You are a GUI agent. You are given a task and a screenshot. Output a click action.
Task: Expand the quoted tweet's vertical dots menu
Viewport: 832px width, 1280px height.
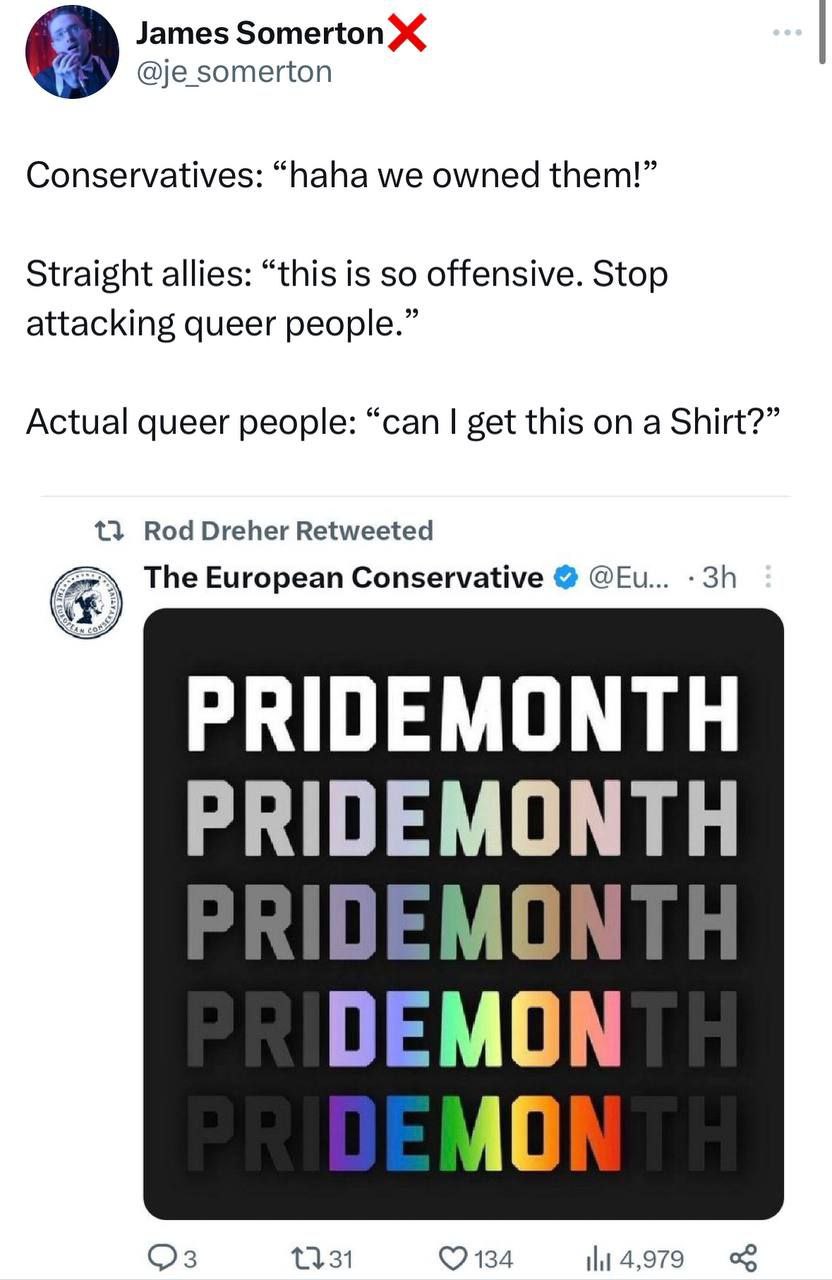coord(768,577)
